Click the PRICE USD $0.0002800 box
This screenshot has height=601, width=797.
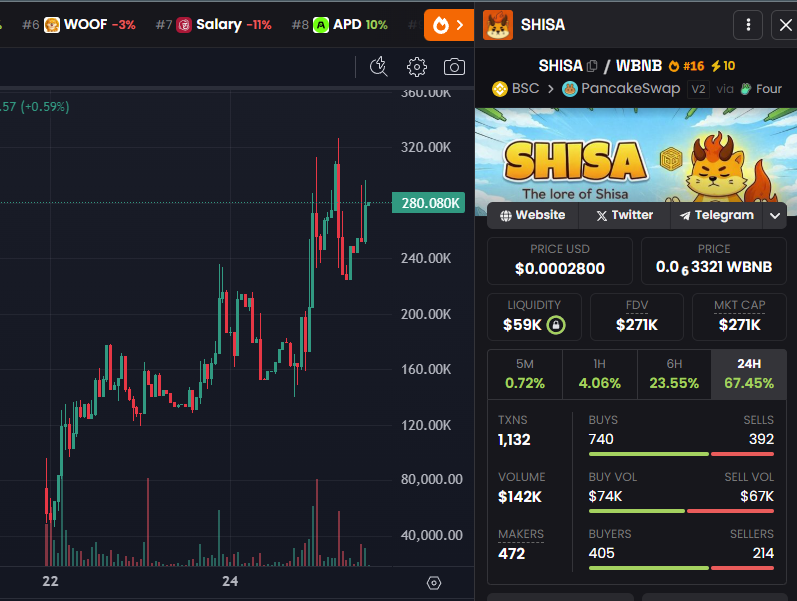coord(560,261)
